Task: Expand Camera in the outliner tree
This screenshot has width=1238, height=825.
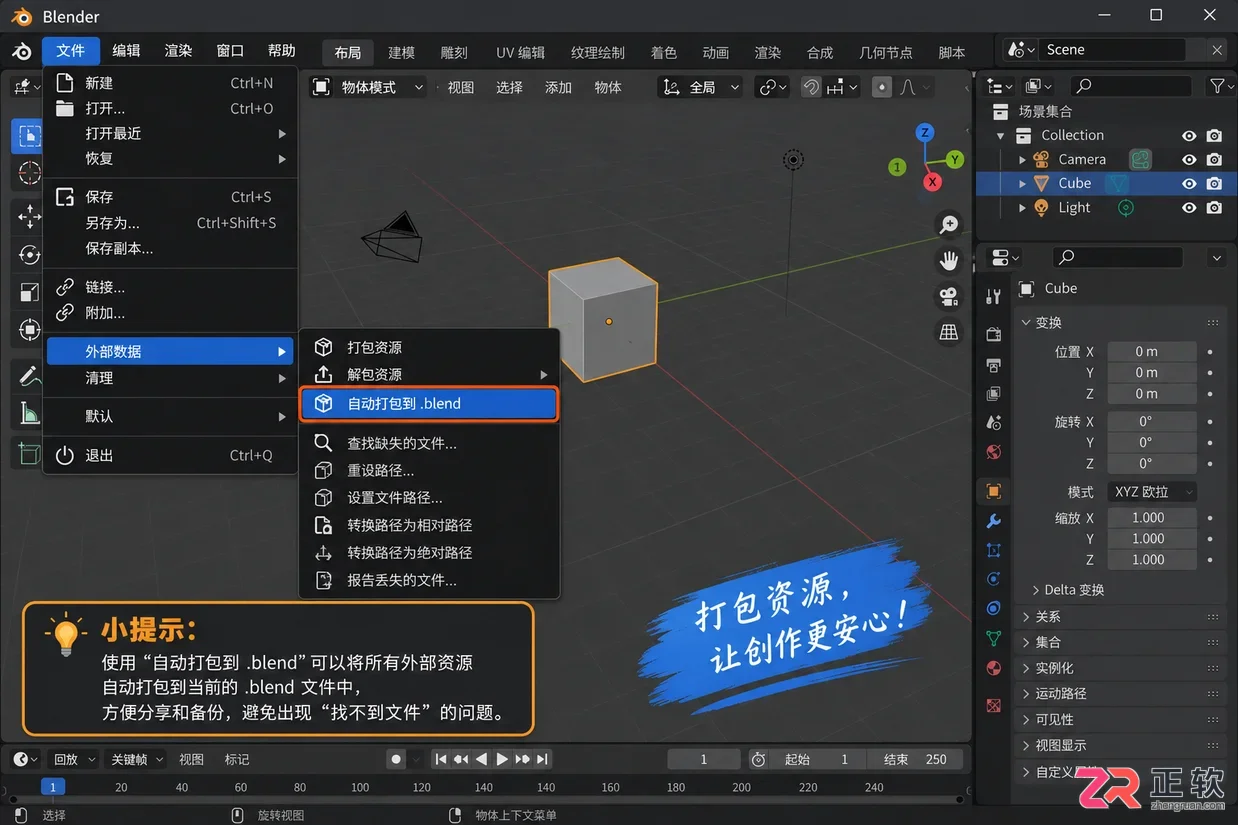Action: [x=1022, y=159]
